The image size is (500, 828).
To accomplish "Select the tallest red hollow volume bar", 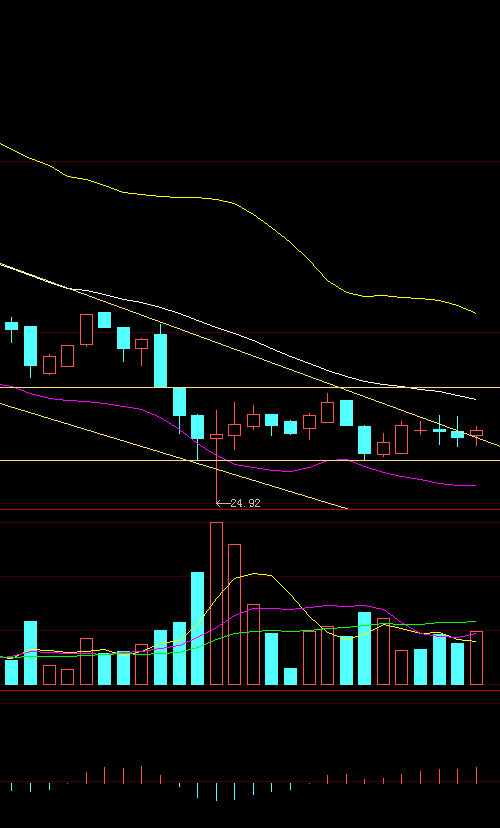I will coord(216,604).
